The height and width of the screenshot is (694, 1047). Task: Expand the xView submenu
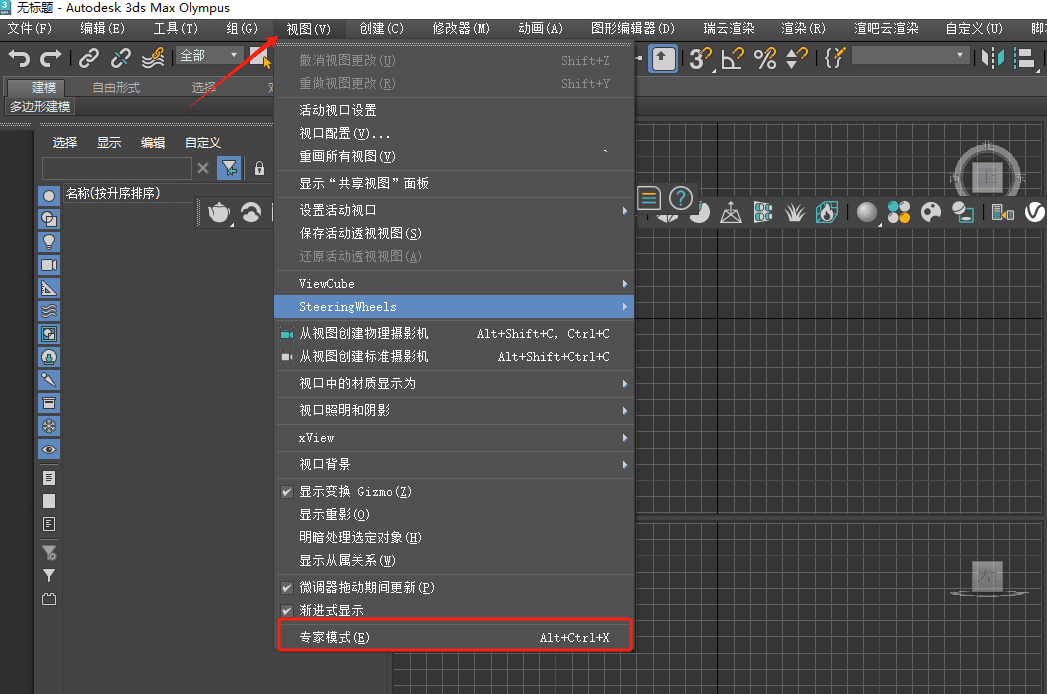click(454, 438)
